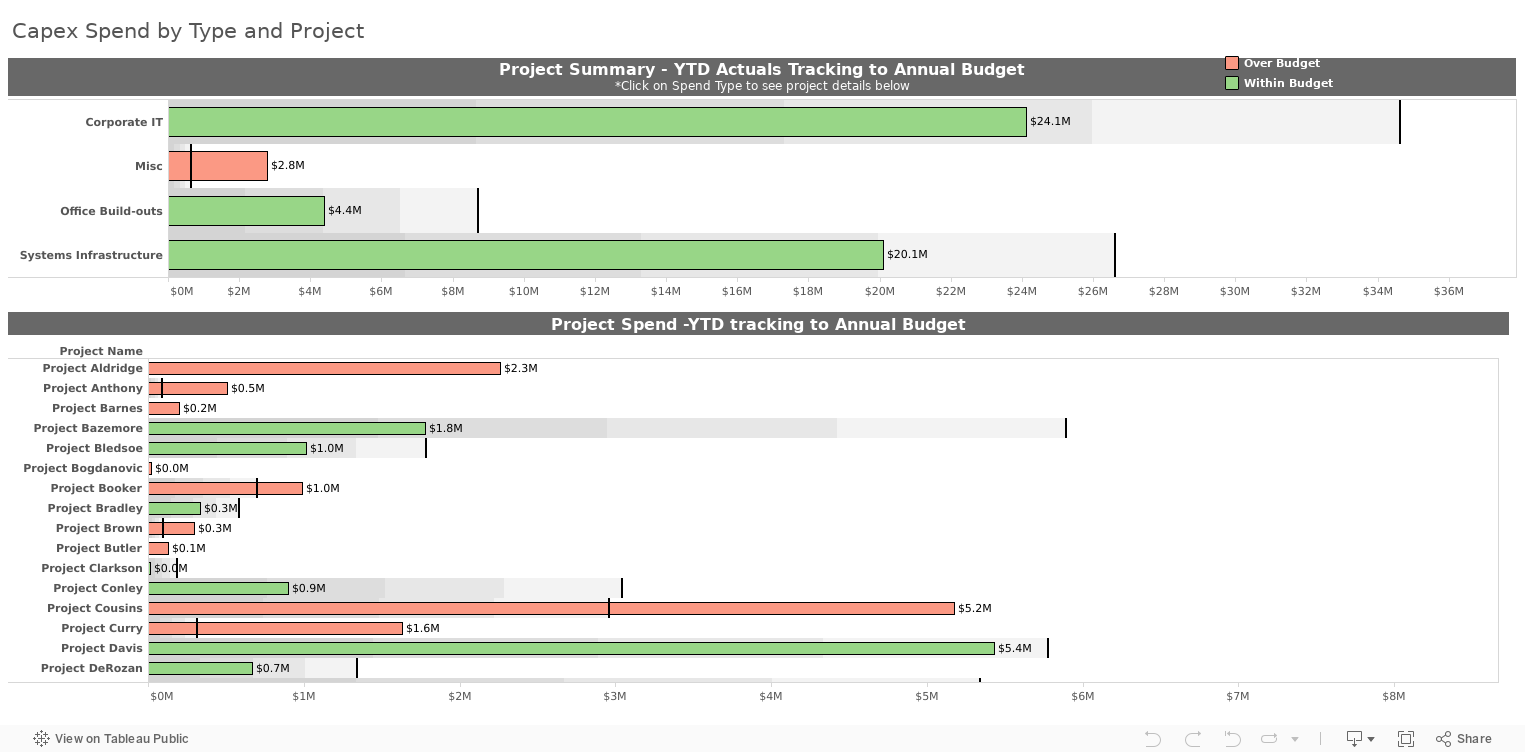Click the Office Build-outs green bar
1525x752 pixels.
coord(246,211)
